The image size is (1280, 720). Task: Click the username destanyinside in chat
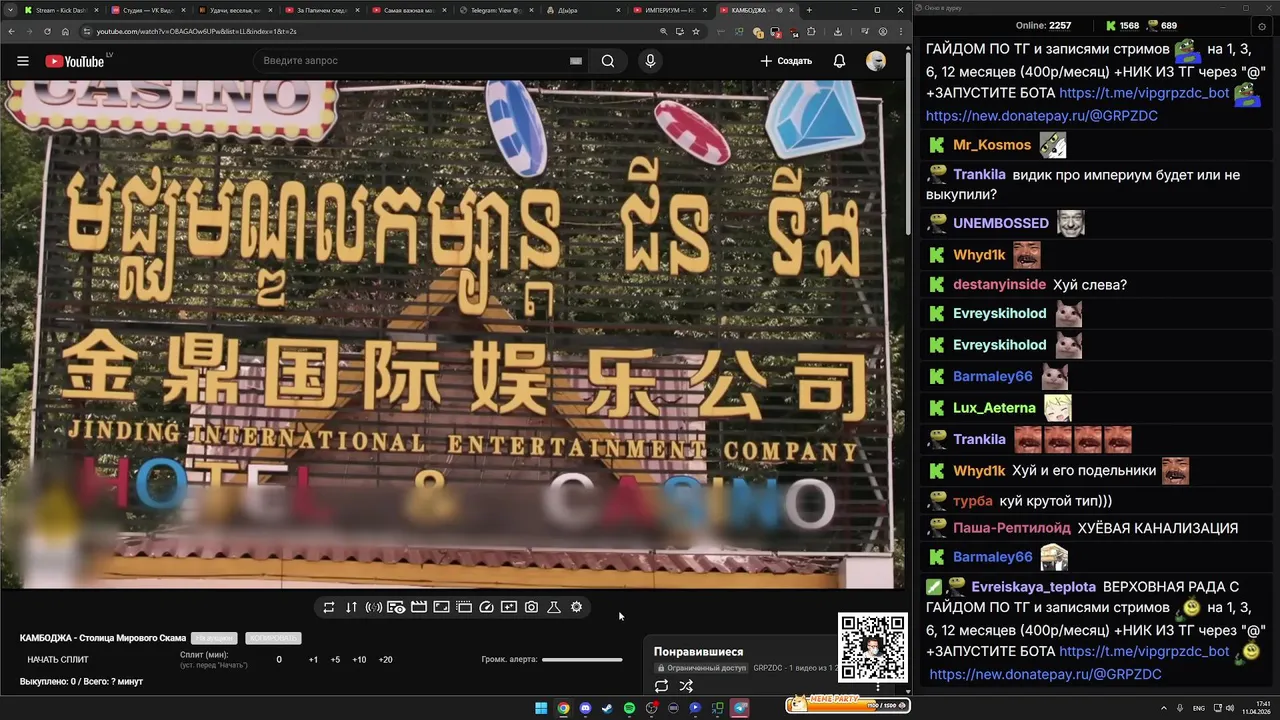click(x=999, y=285)
